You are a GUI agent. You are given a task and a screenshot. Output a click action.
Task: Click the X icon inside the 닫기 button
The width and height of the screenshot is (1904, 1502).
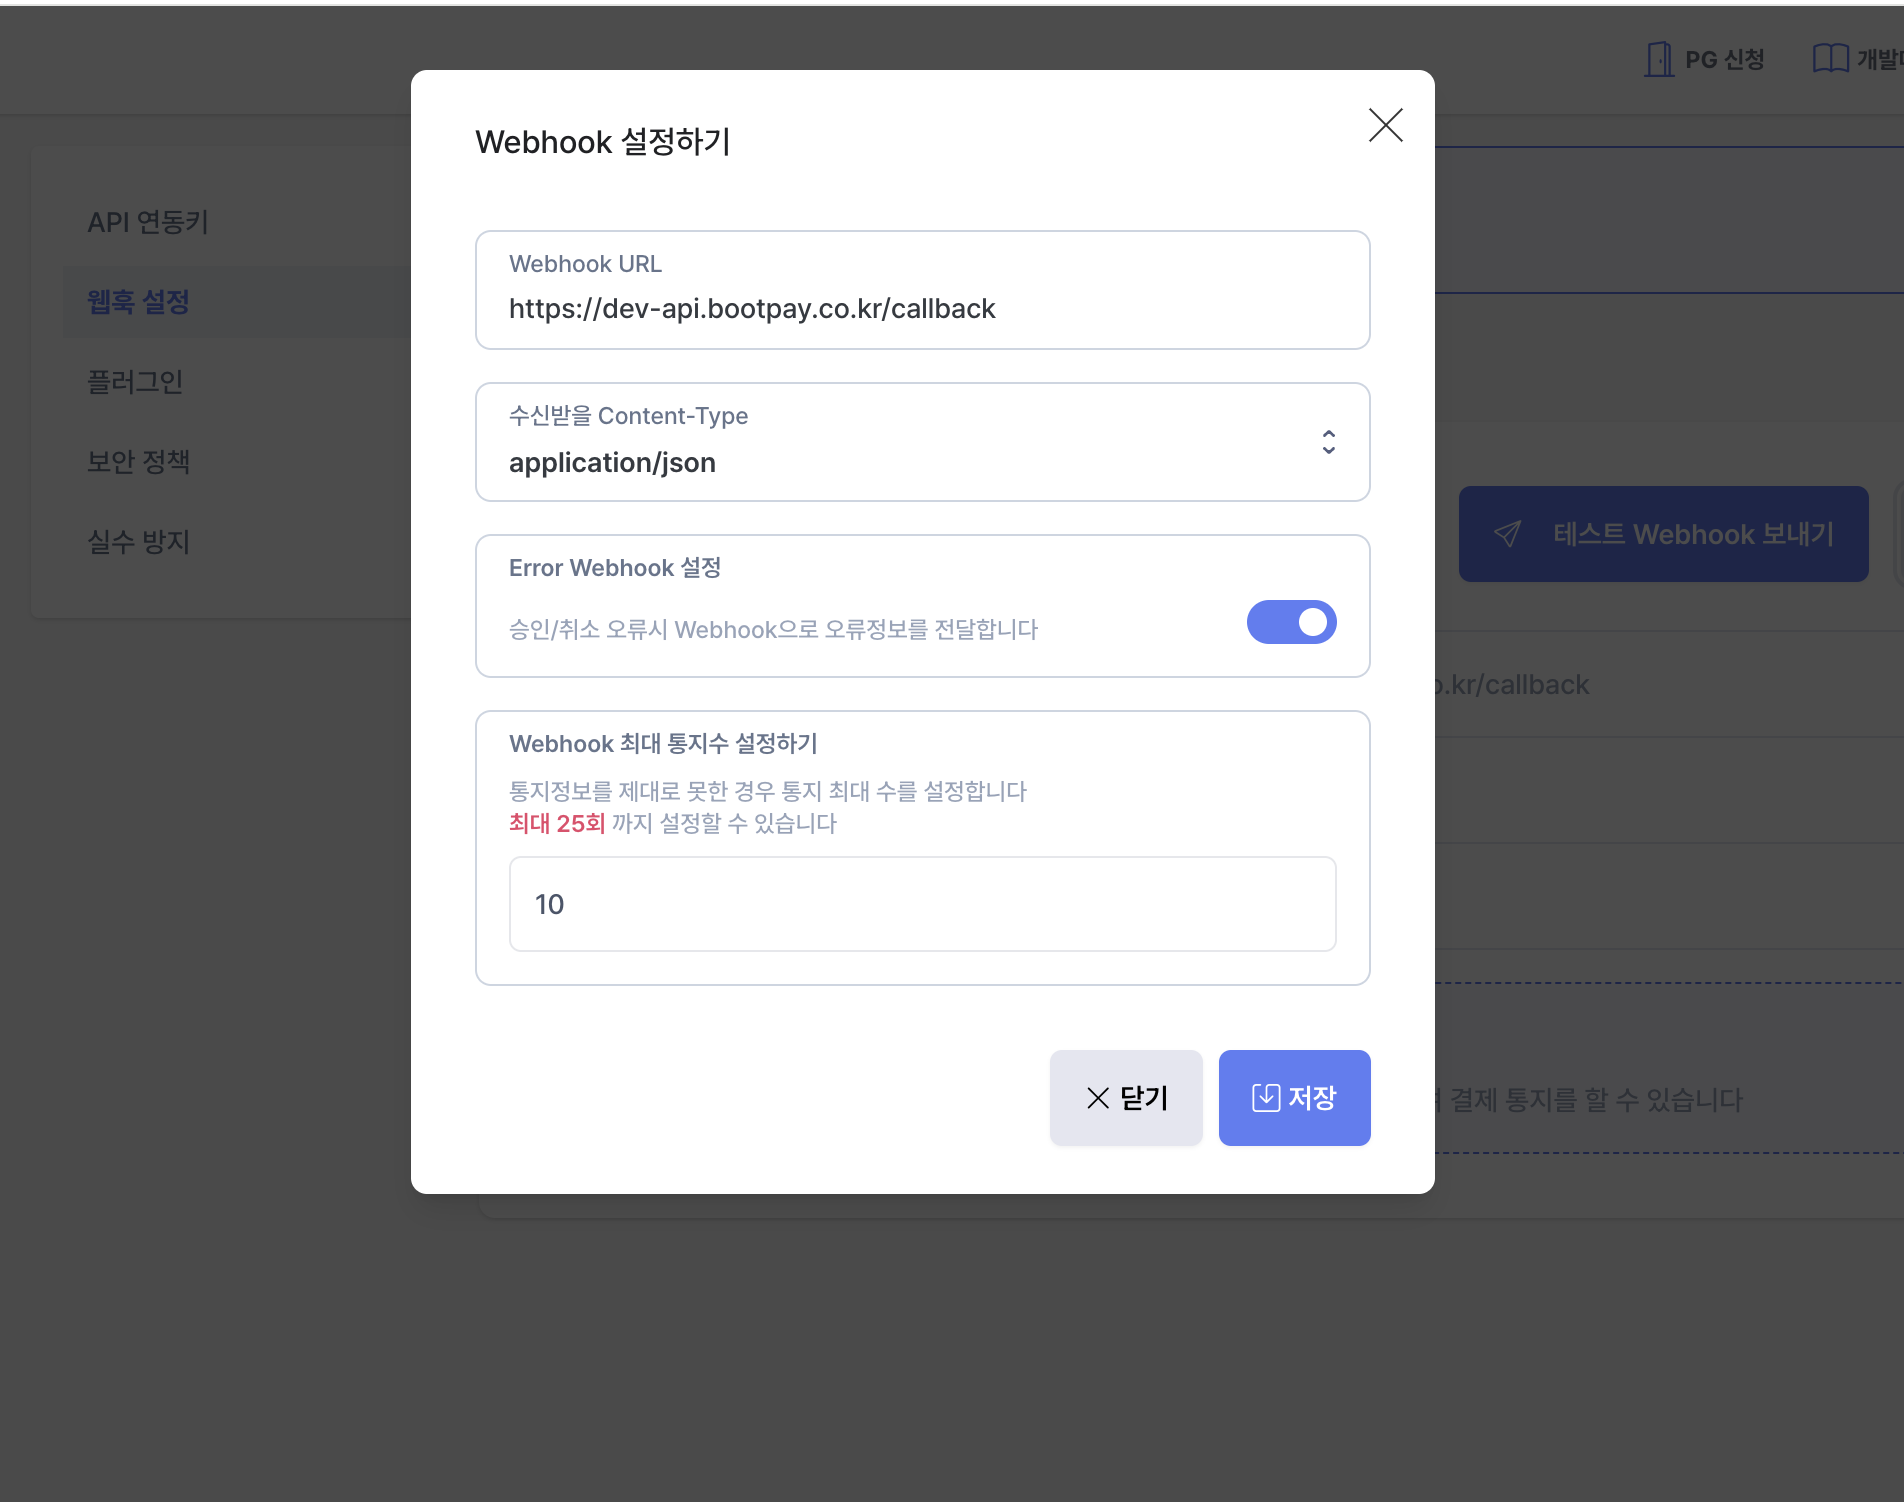click(x=1097, y=1098)
